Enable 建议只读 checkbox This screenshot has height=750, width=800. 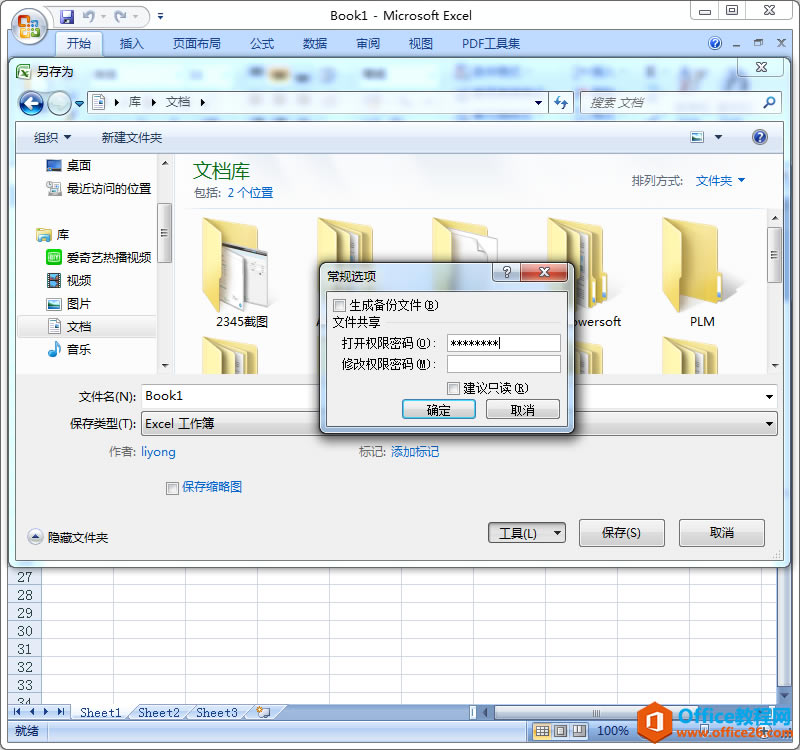tap(453, 388)
